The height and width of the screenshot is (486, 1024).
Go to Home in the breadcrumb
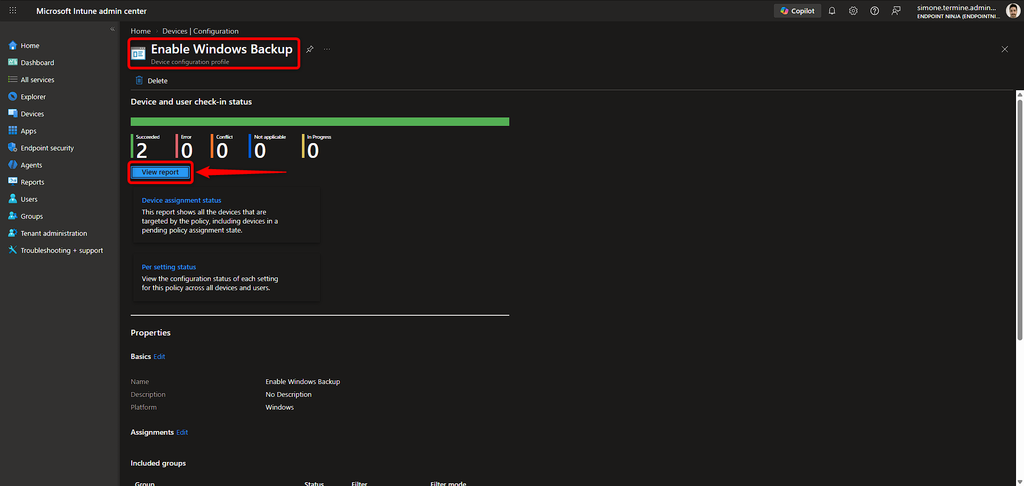point(140,31)
